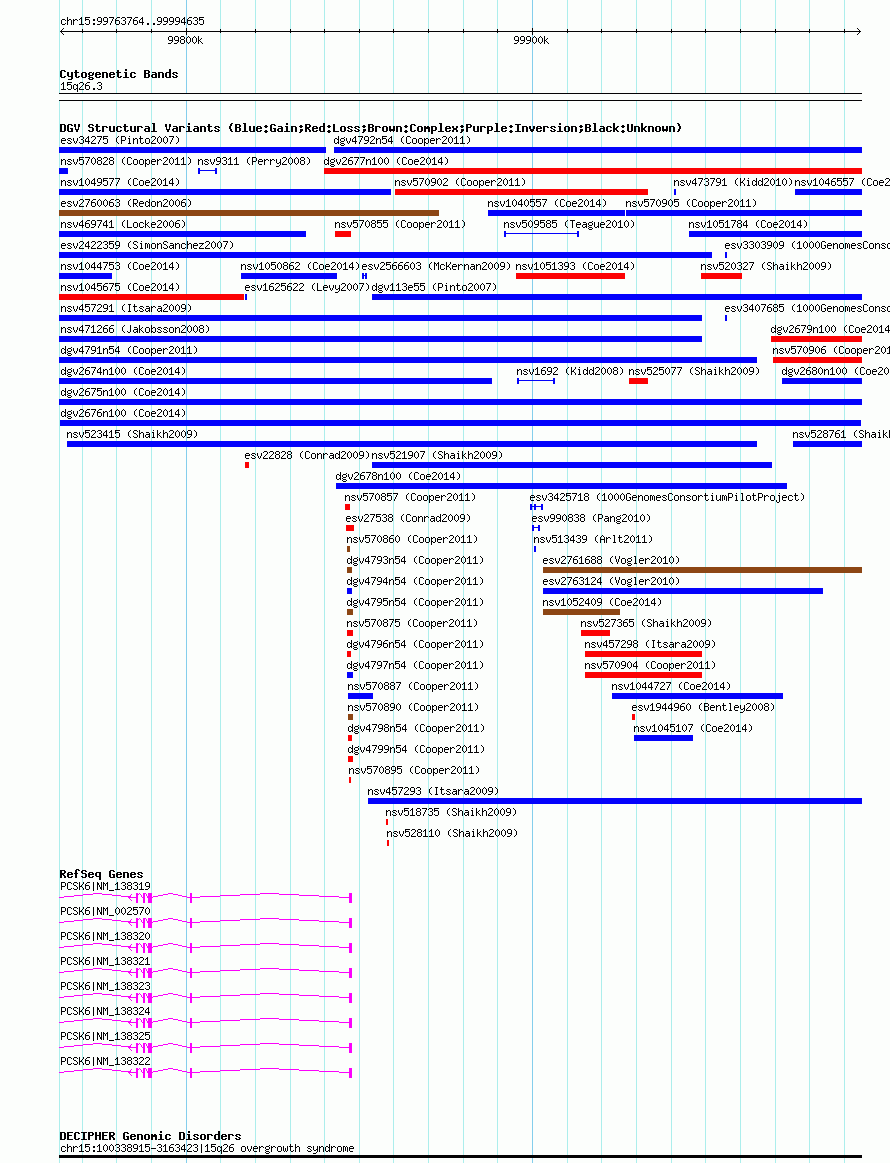This screenshot has width=890, height=1163.
Task: Select the dgv4792n54 (Cooper2011) blue gain bar
Action: click(598, 150)
